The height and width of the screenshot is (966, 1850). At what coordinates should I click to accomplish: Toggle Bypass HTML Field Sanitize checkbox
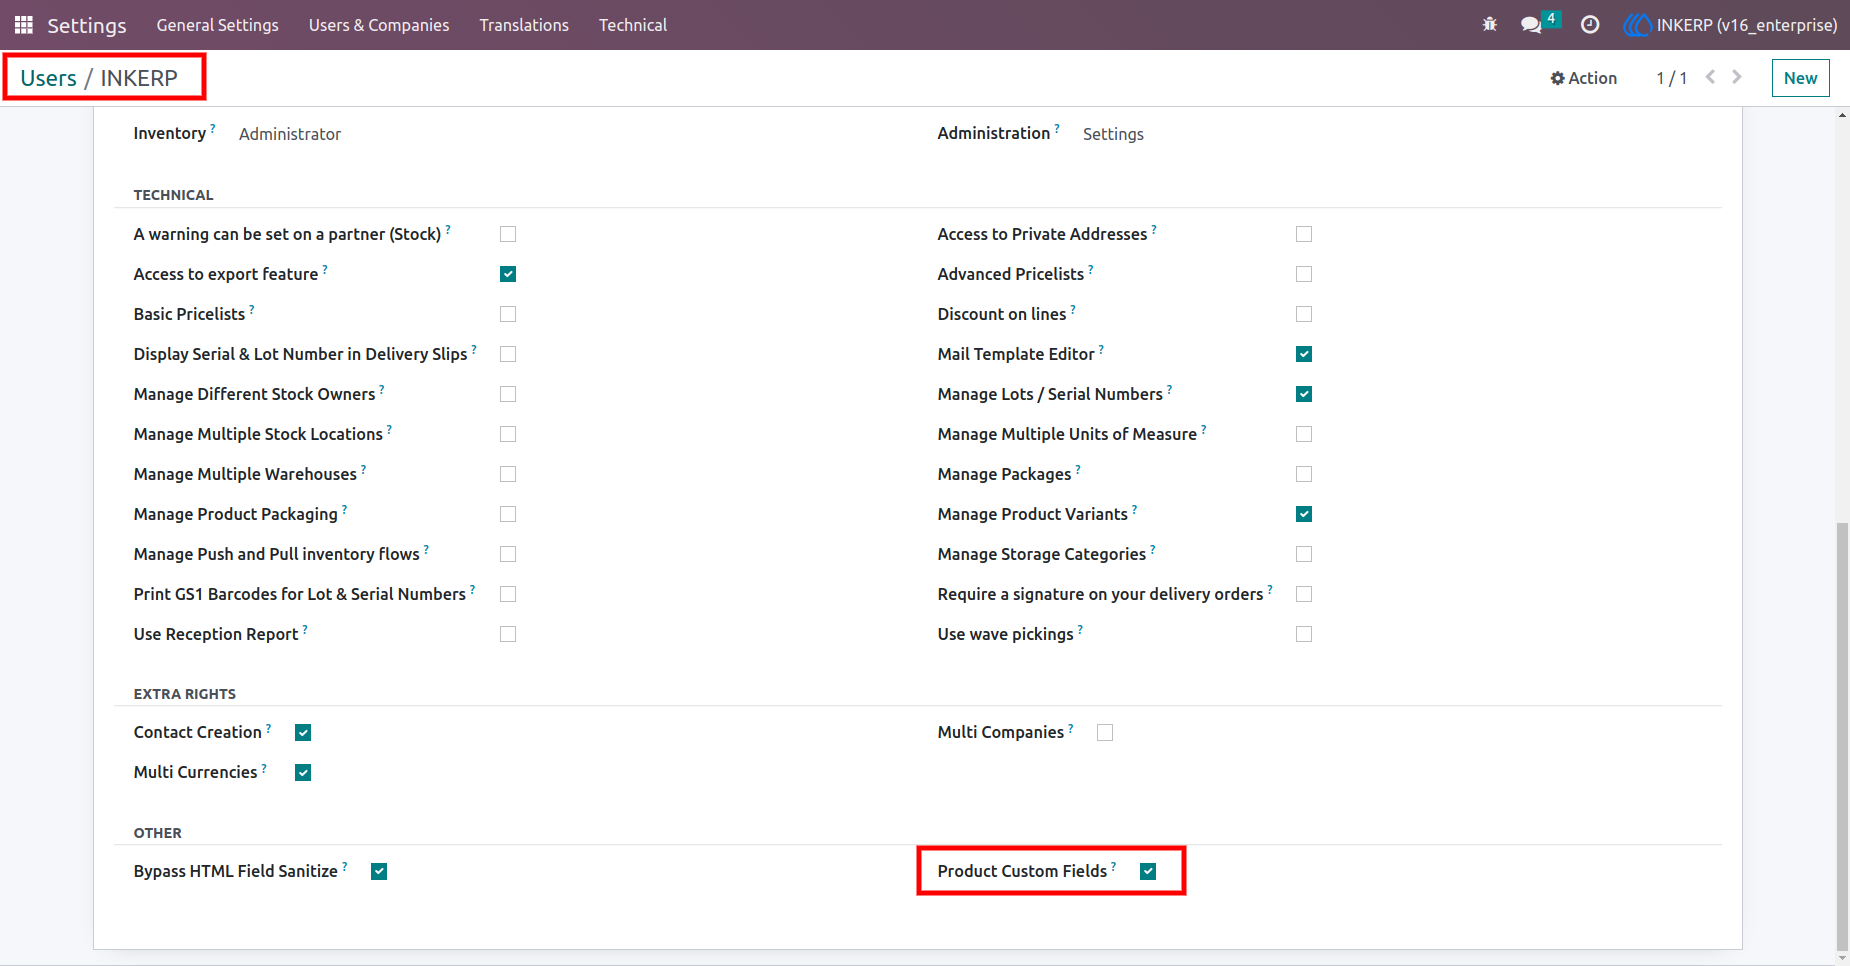(x=379, y=871)
